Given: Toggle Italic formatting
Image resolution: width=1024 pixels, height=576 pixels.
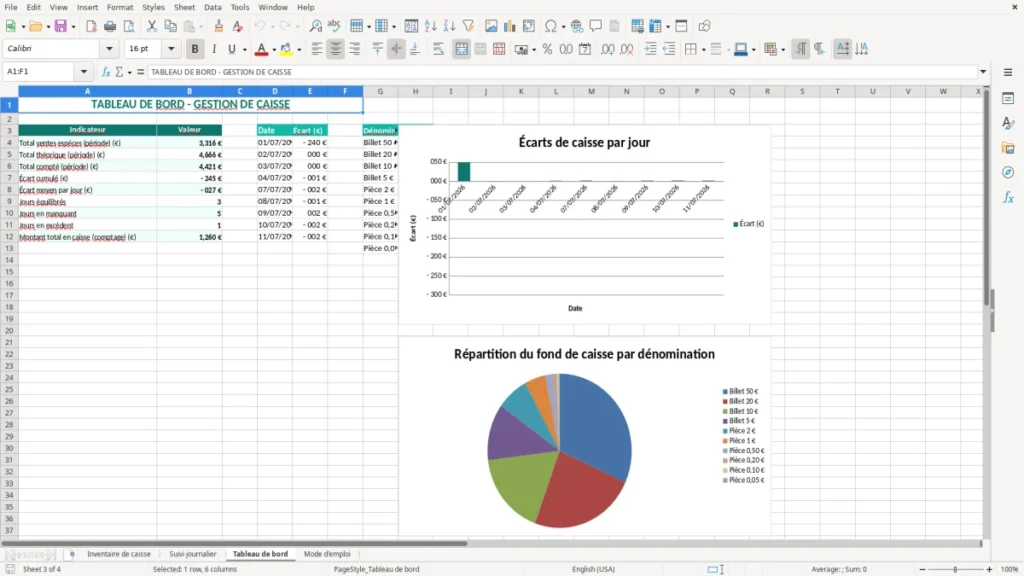Looking at the screenshot, I should coord(214,49).
